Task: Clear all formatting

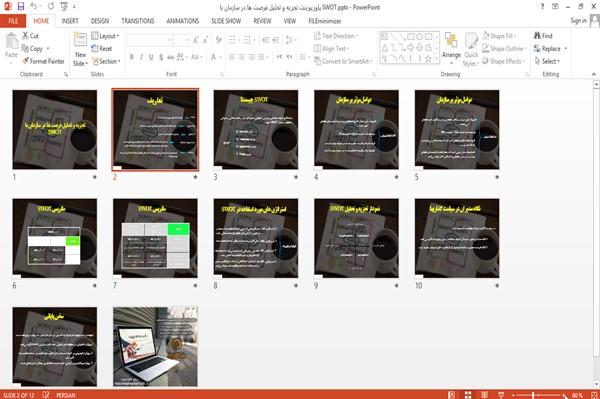Action: [218, 40]
